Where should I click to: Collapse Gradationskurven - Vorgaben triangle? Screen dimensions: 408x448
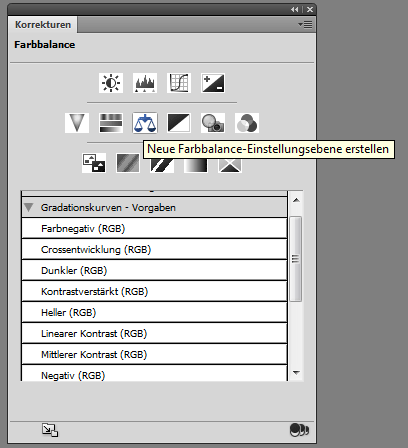[x=29, y=207]
